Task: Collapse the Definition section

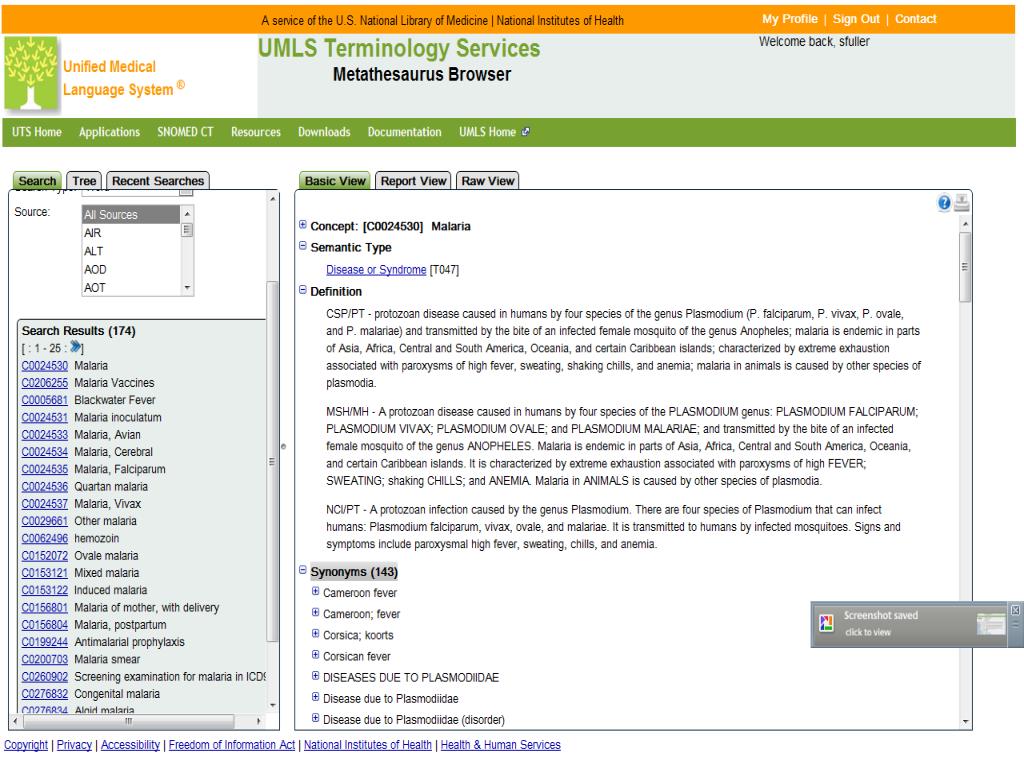Action: coord(302,290)
